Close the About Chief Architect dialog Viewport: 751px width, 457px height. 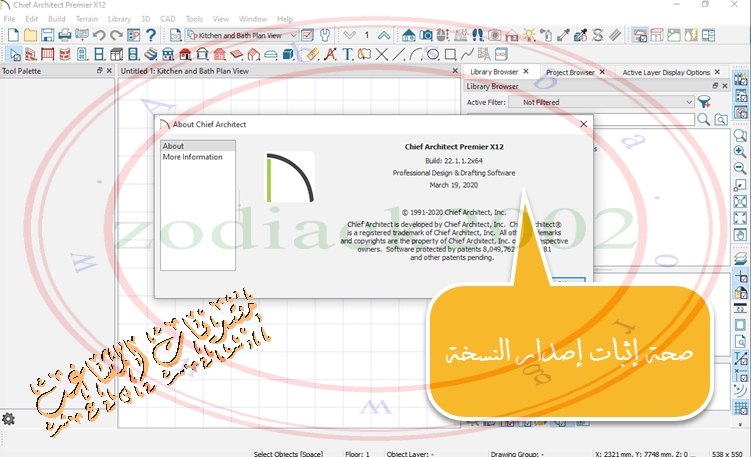pos(583,124)
